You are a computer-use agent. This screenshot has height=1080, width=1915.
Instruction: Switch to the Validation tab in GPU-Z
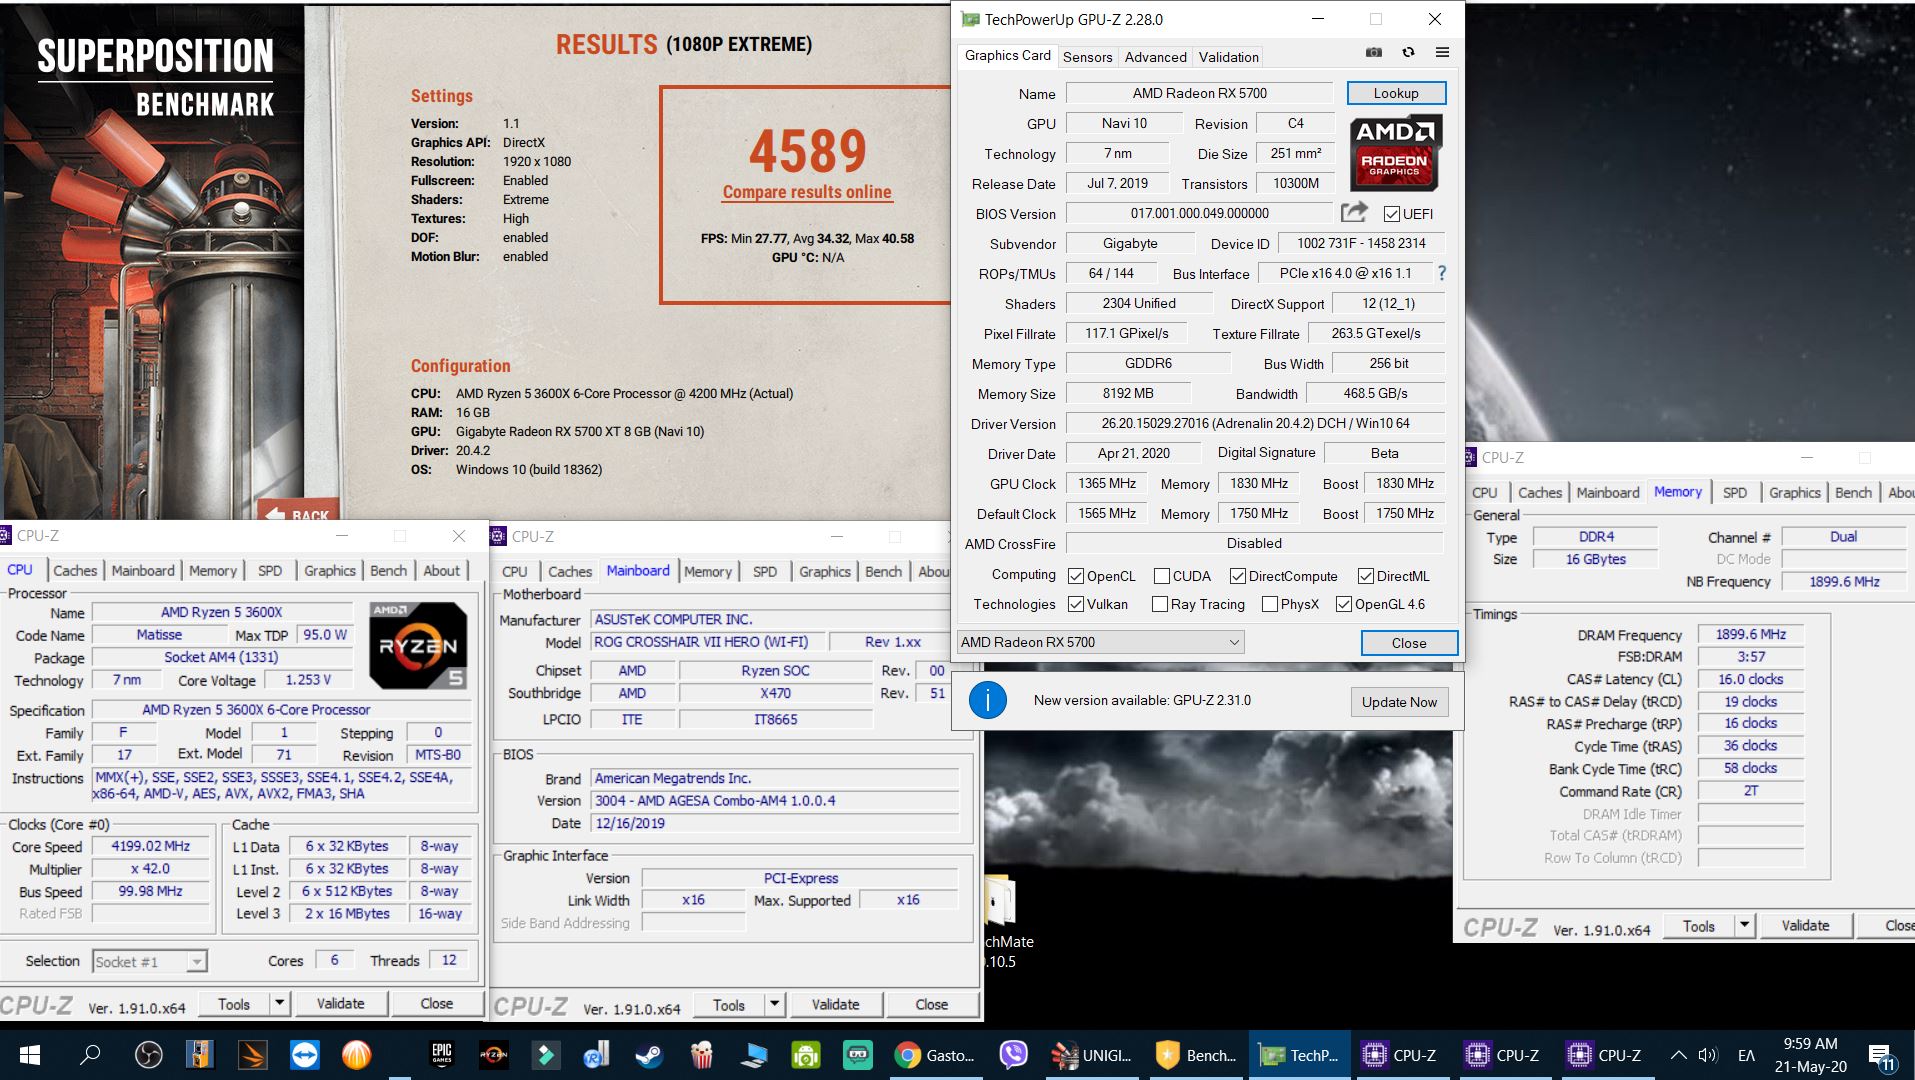pos(1228,57)
